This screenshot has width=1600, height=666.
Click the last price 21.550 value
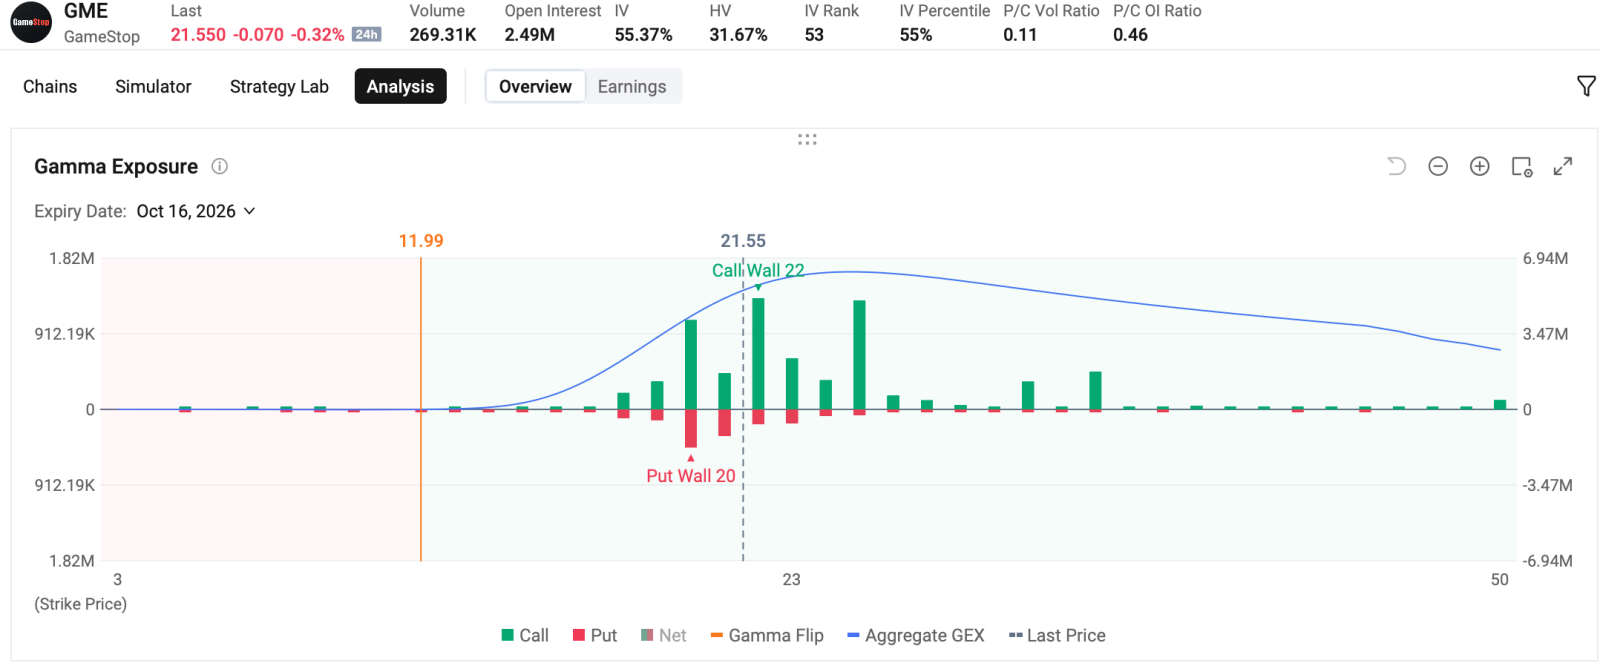[198, 34]
